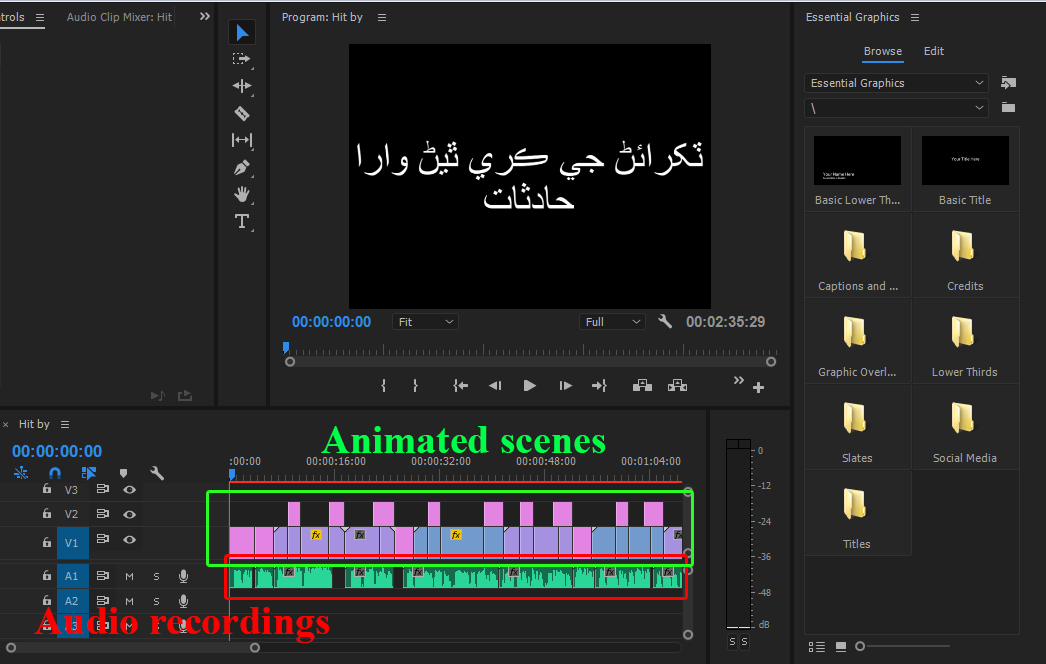1046x664 pixels.
Task: Step back one frame
Action: click(495, 386)
